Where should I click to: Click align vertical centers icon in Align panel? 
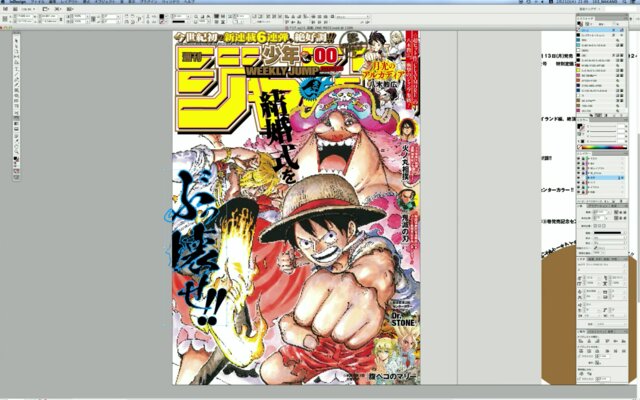tap(616, 341)
